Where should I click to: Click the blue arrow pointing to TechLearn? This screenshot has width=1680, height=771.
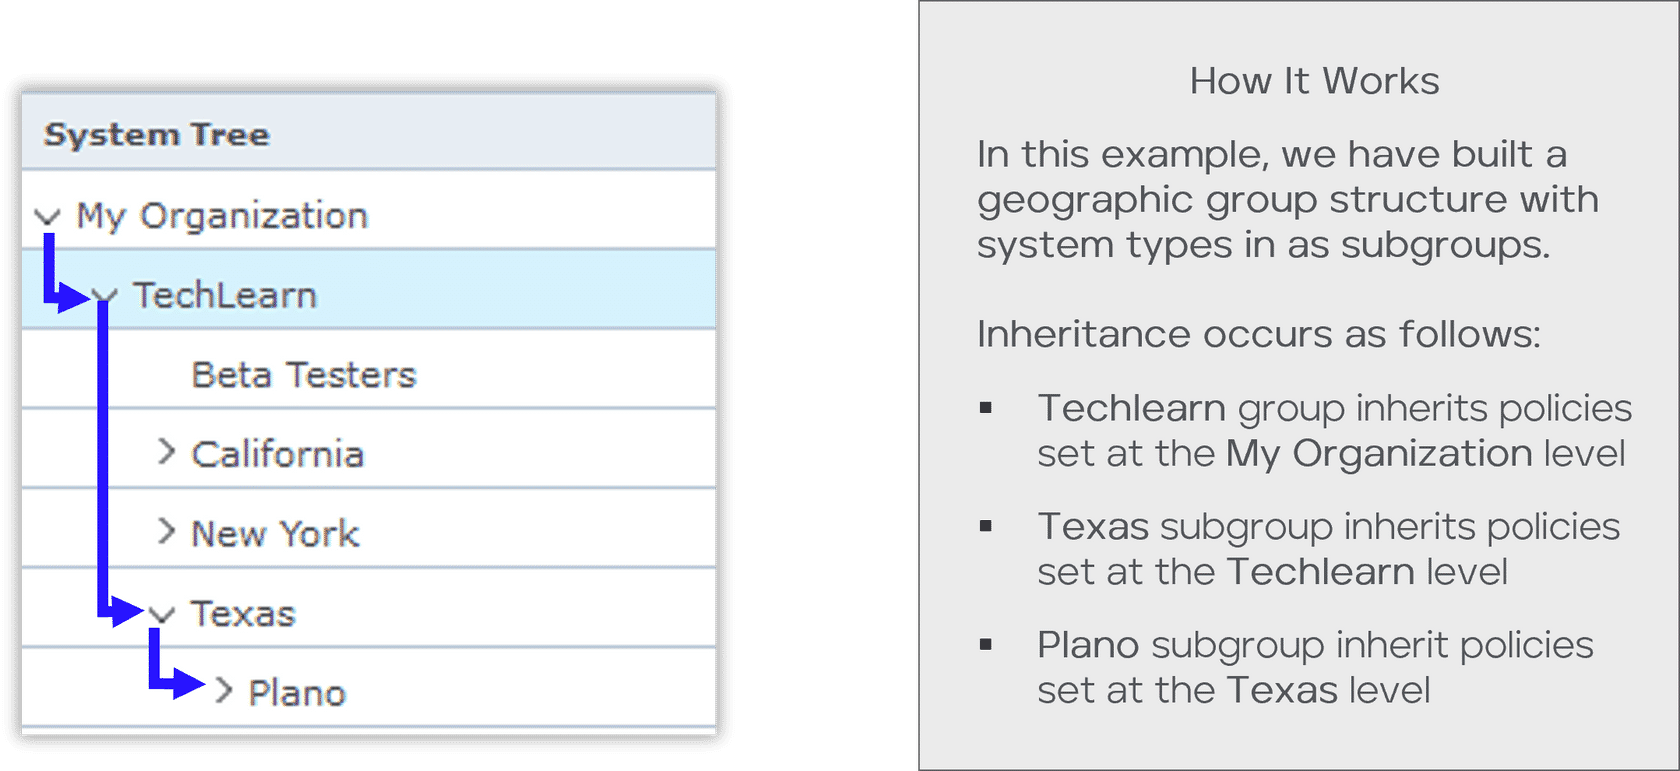click(x=70, y=296)
